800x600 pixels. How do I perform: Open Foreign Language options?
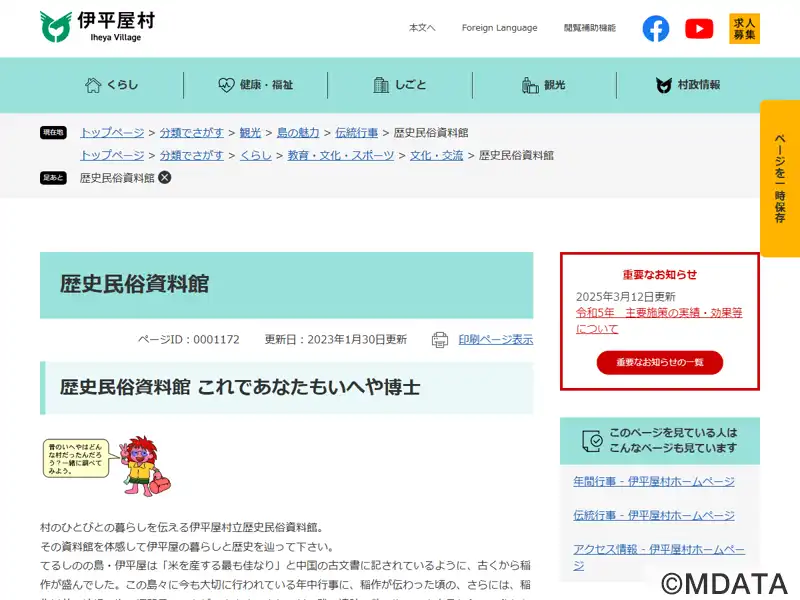tap(499, 28)
